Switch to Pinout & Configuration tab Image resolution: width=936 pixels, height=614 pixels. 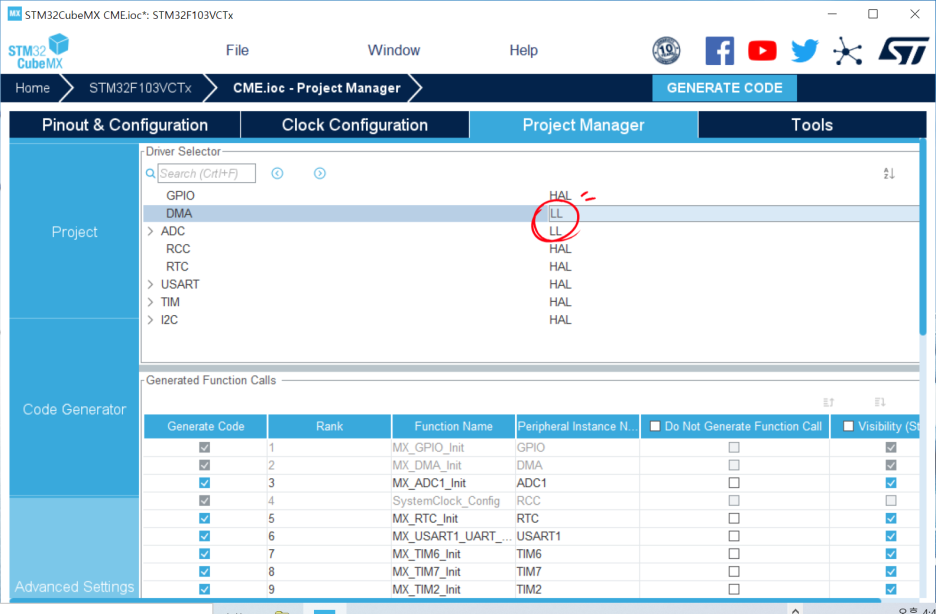pyautogui.click(x=125, y=125)
